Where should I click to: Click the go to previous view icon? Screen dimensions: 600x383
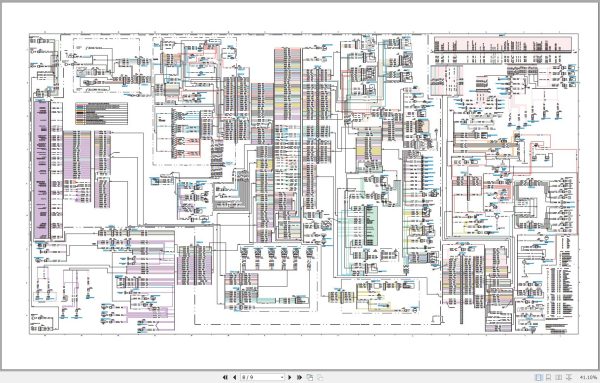pos(310,377)
